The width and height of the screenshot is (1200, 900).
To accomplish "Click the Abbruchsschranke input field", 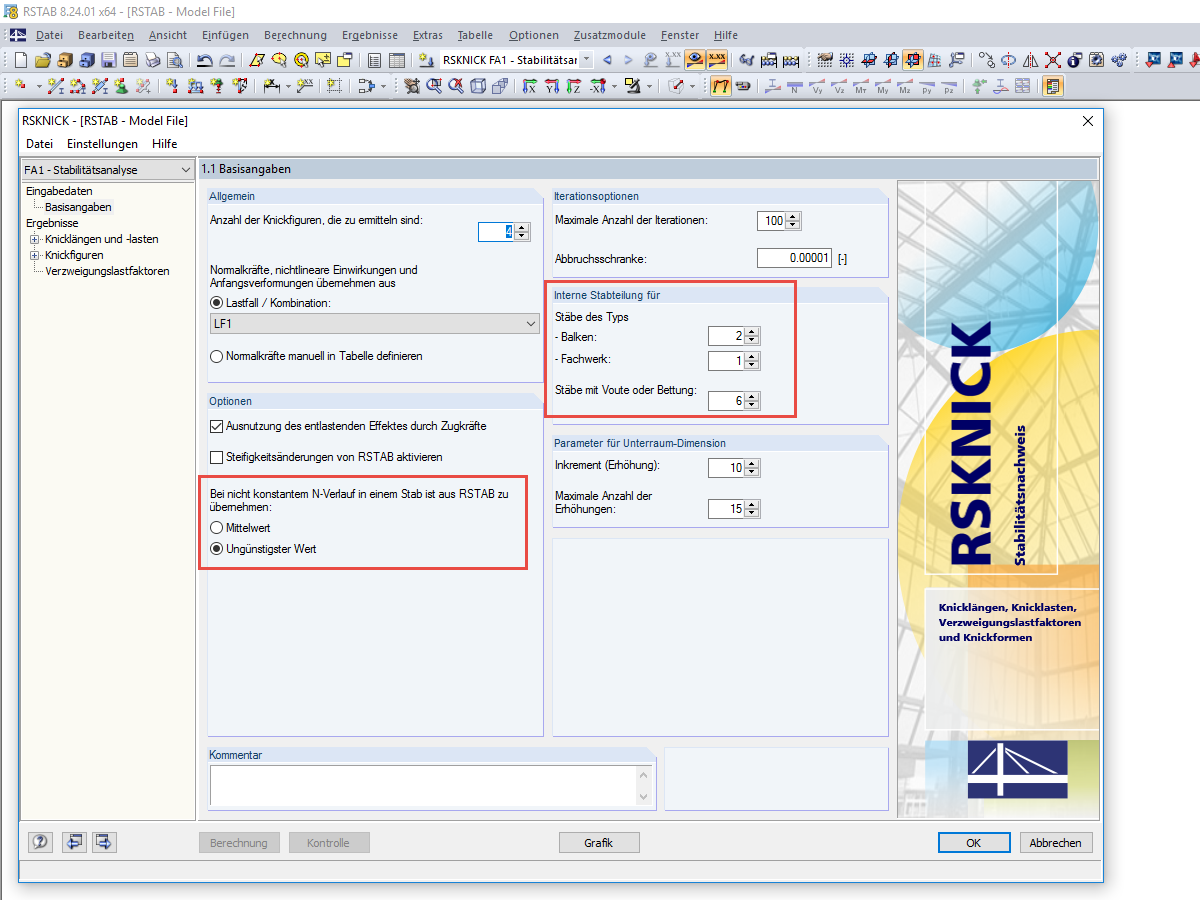I will pos(794,258).
